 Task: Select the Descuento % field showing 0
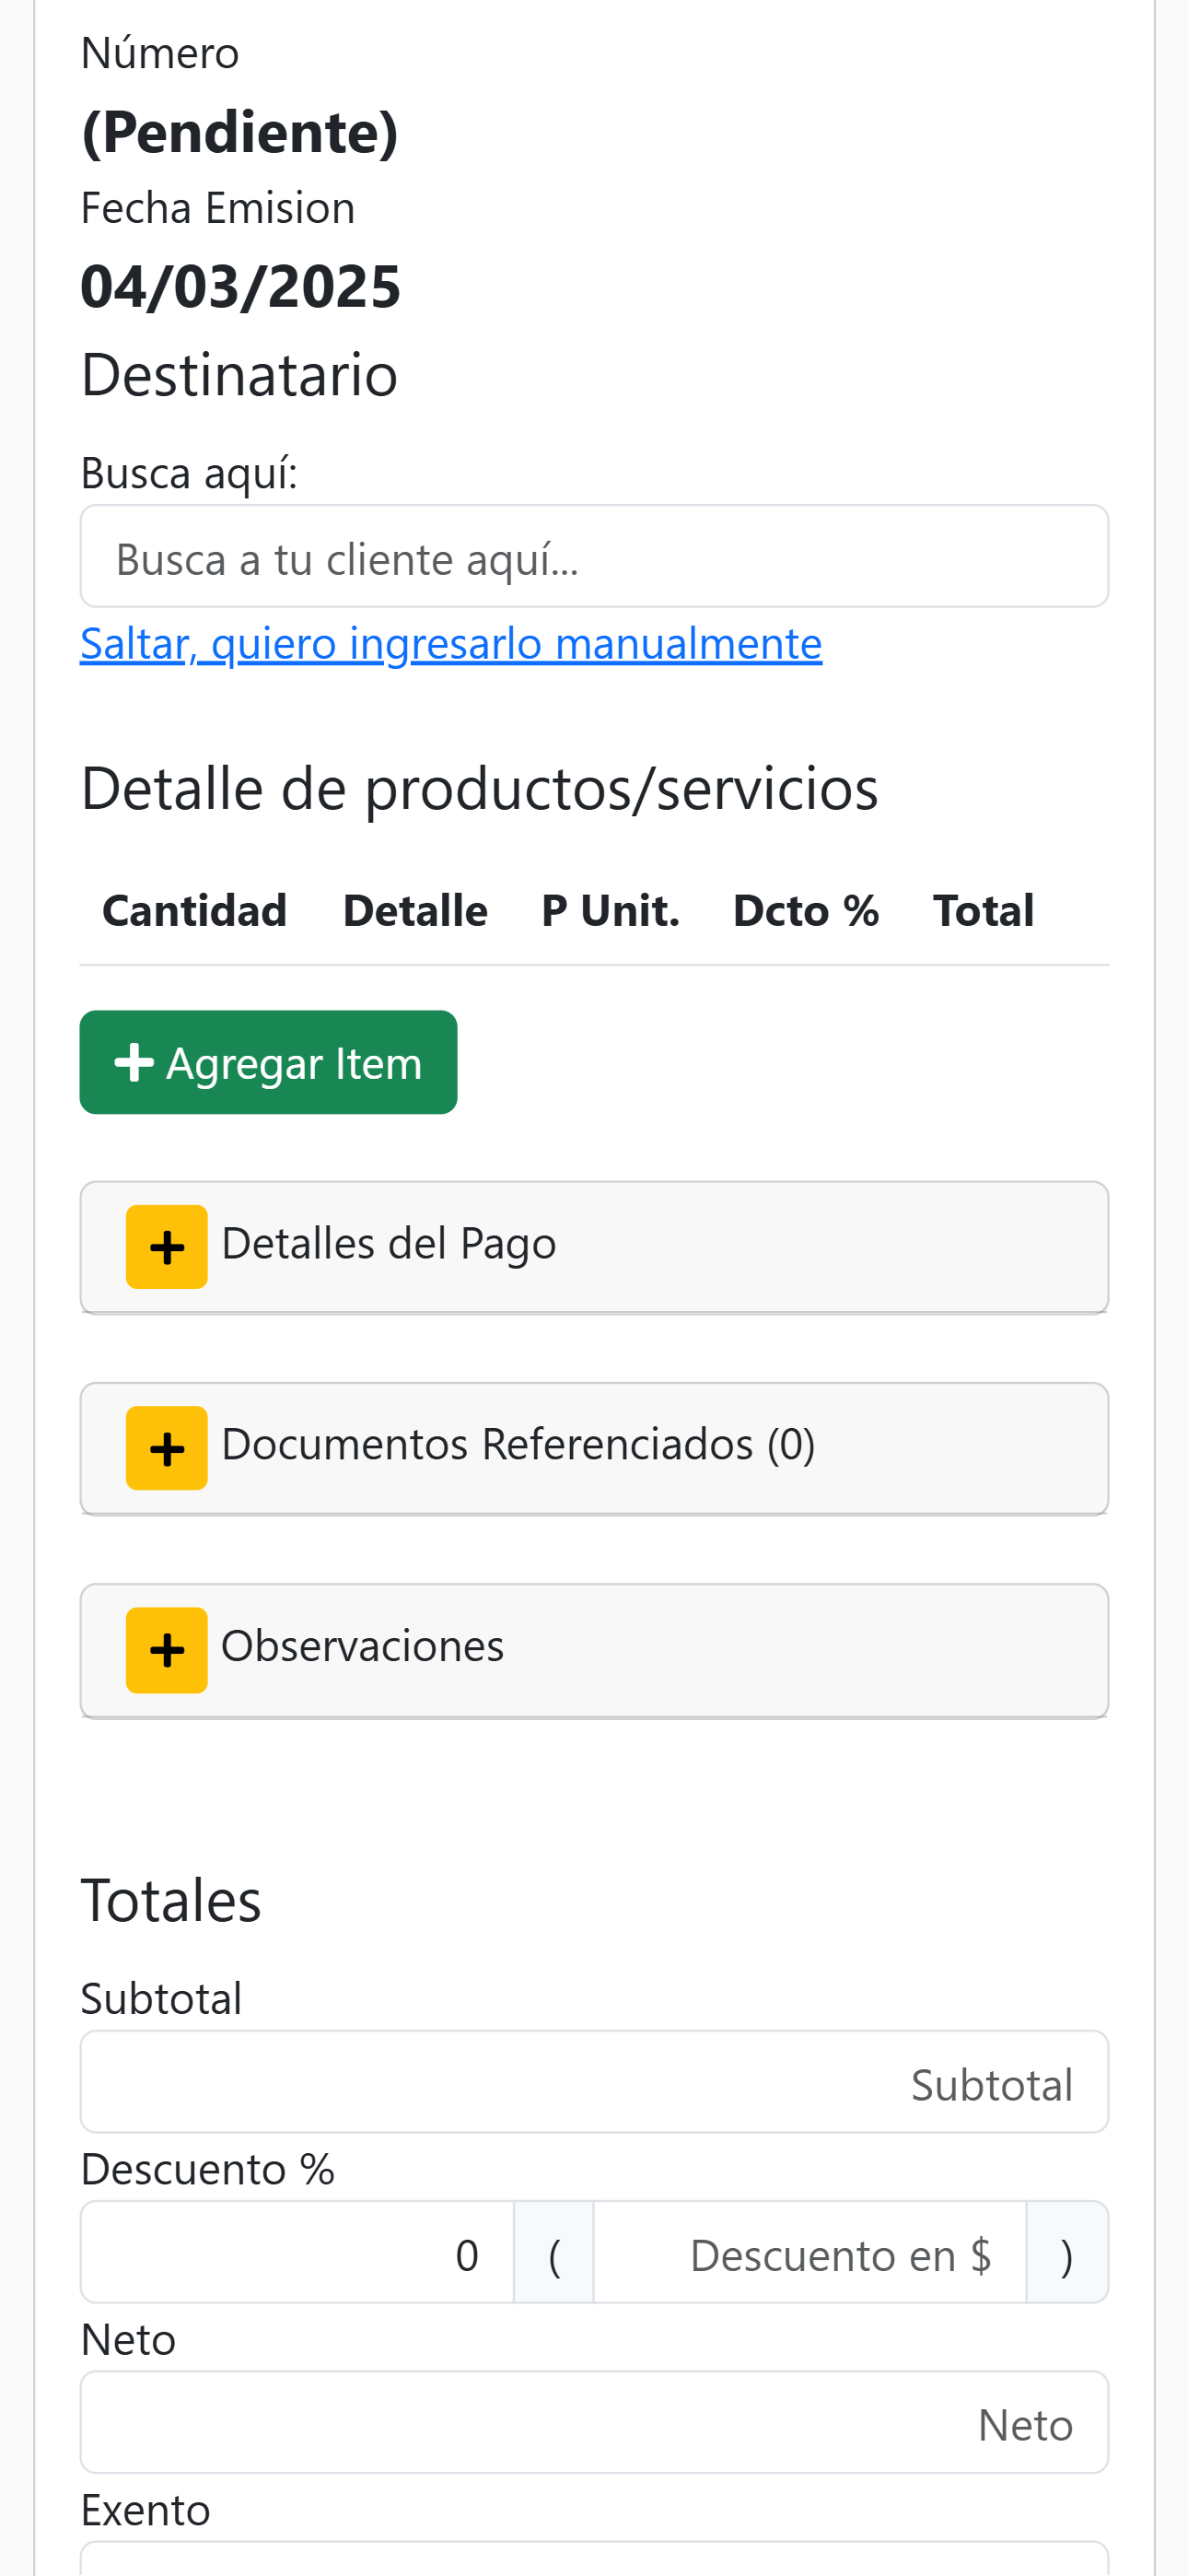pos(297,2252)
